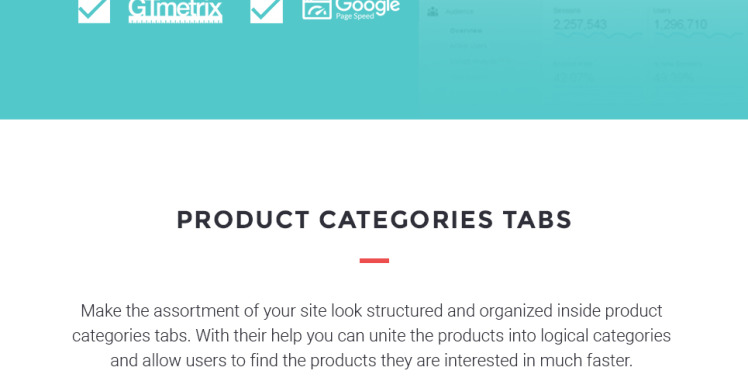748x388 pixels.
Task: Click the red divider line under heading
Action: pos(374,261)
